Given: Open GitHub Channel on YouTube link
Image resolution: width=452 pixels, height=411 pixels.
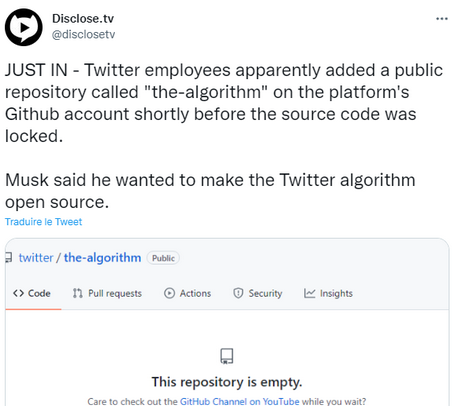Looking at the screenshot, I should click(239, 401).
